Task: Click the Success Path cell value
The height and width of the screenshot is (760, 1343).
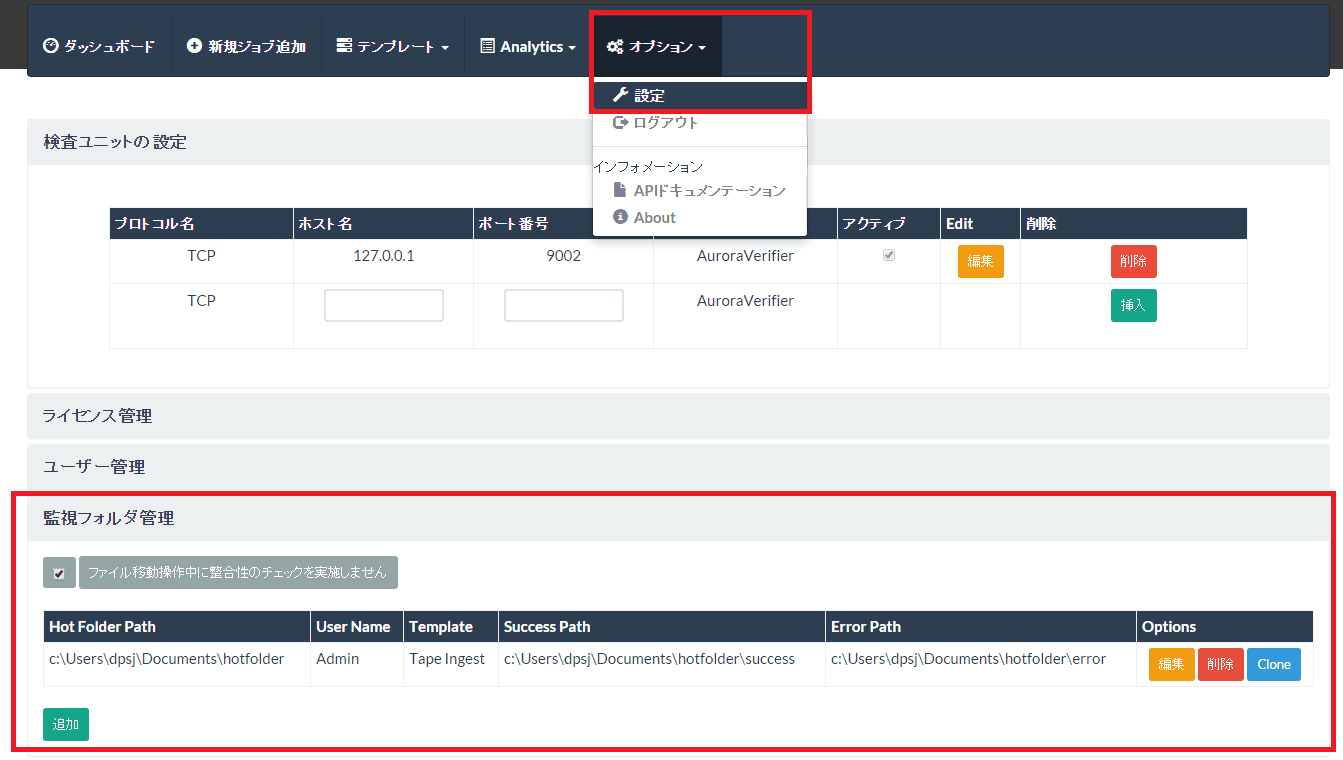Action: click(x=649, y=658)
